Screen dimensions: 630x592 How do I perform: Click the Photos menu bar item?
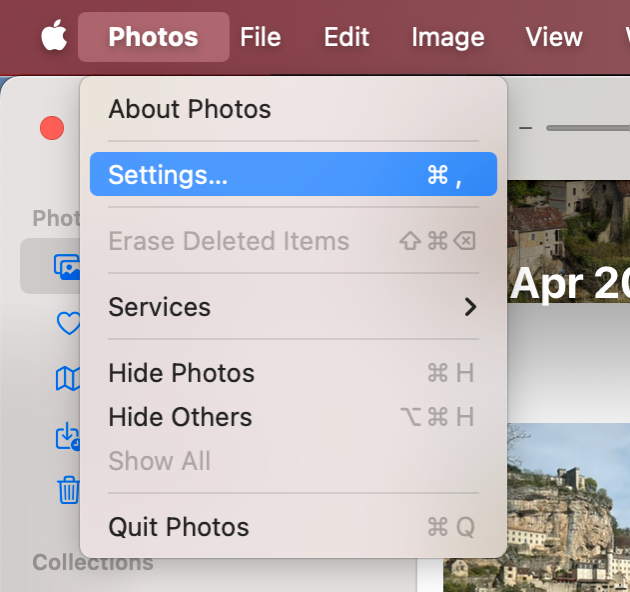pyautogui.click(x=153, y=37)
